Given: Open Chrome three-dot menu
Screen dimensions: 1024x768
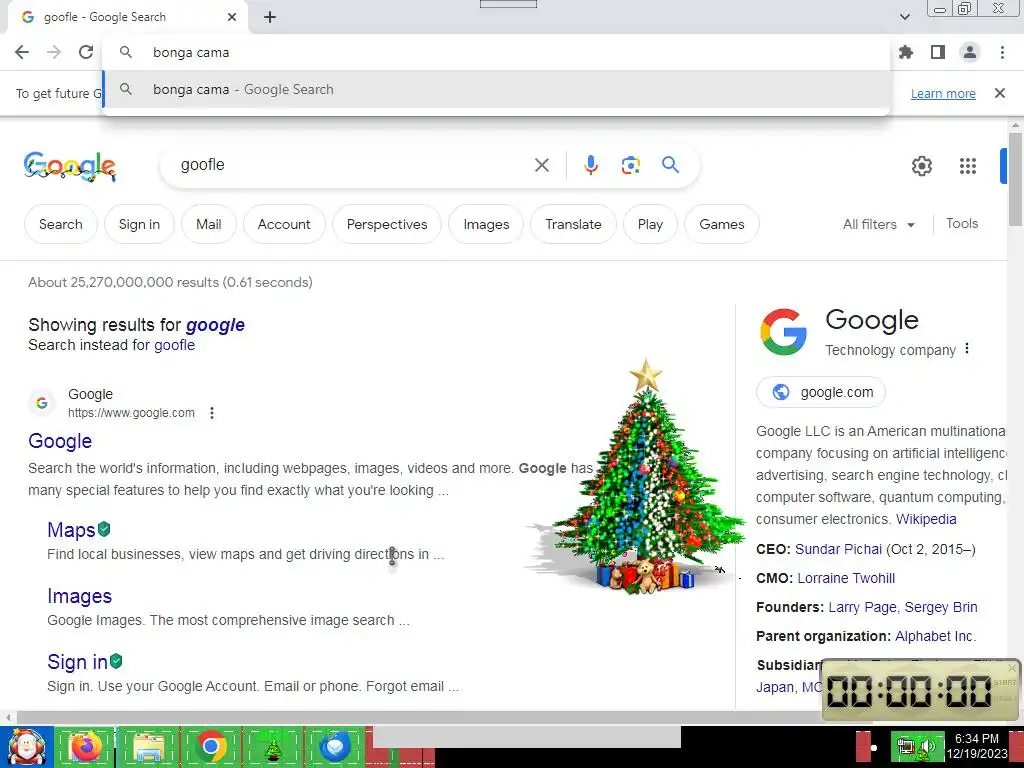Looking at the screenshot, I should [x=1002, y=52].
